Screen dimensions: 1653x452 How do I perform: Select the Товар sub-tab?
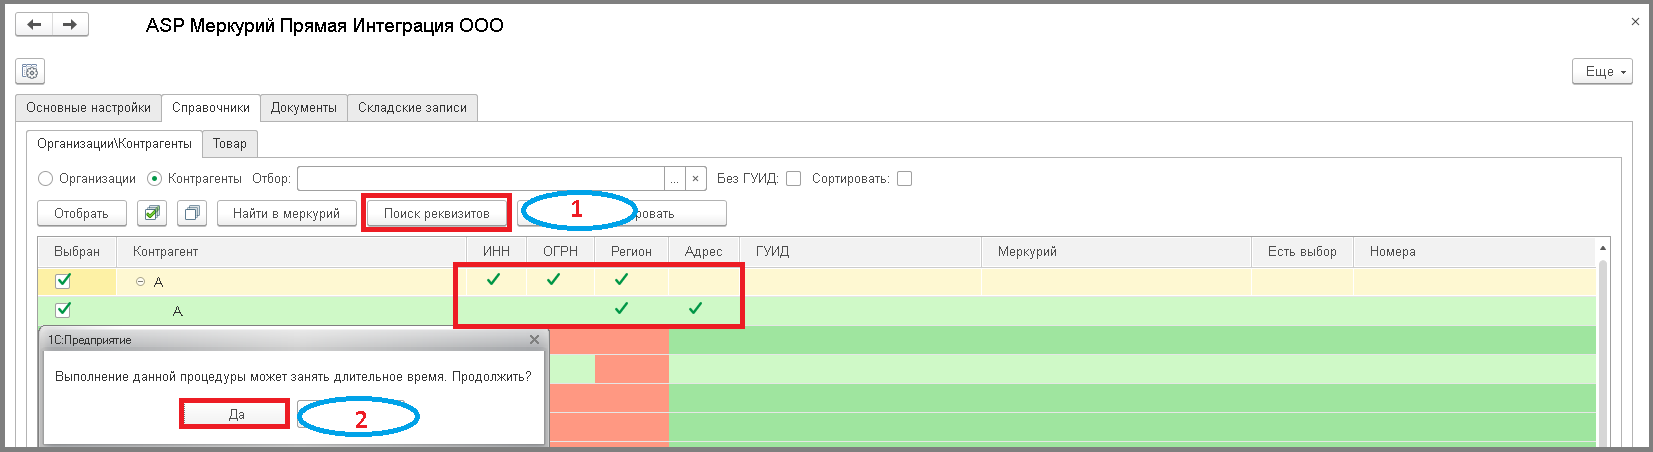tap(230, 144)
